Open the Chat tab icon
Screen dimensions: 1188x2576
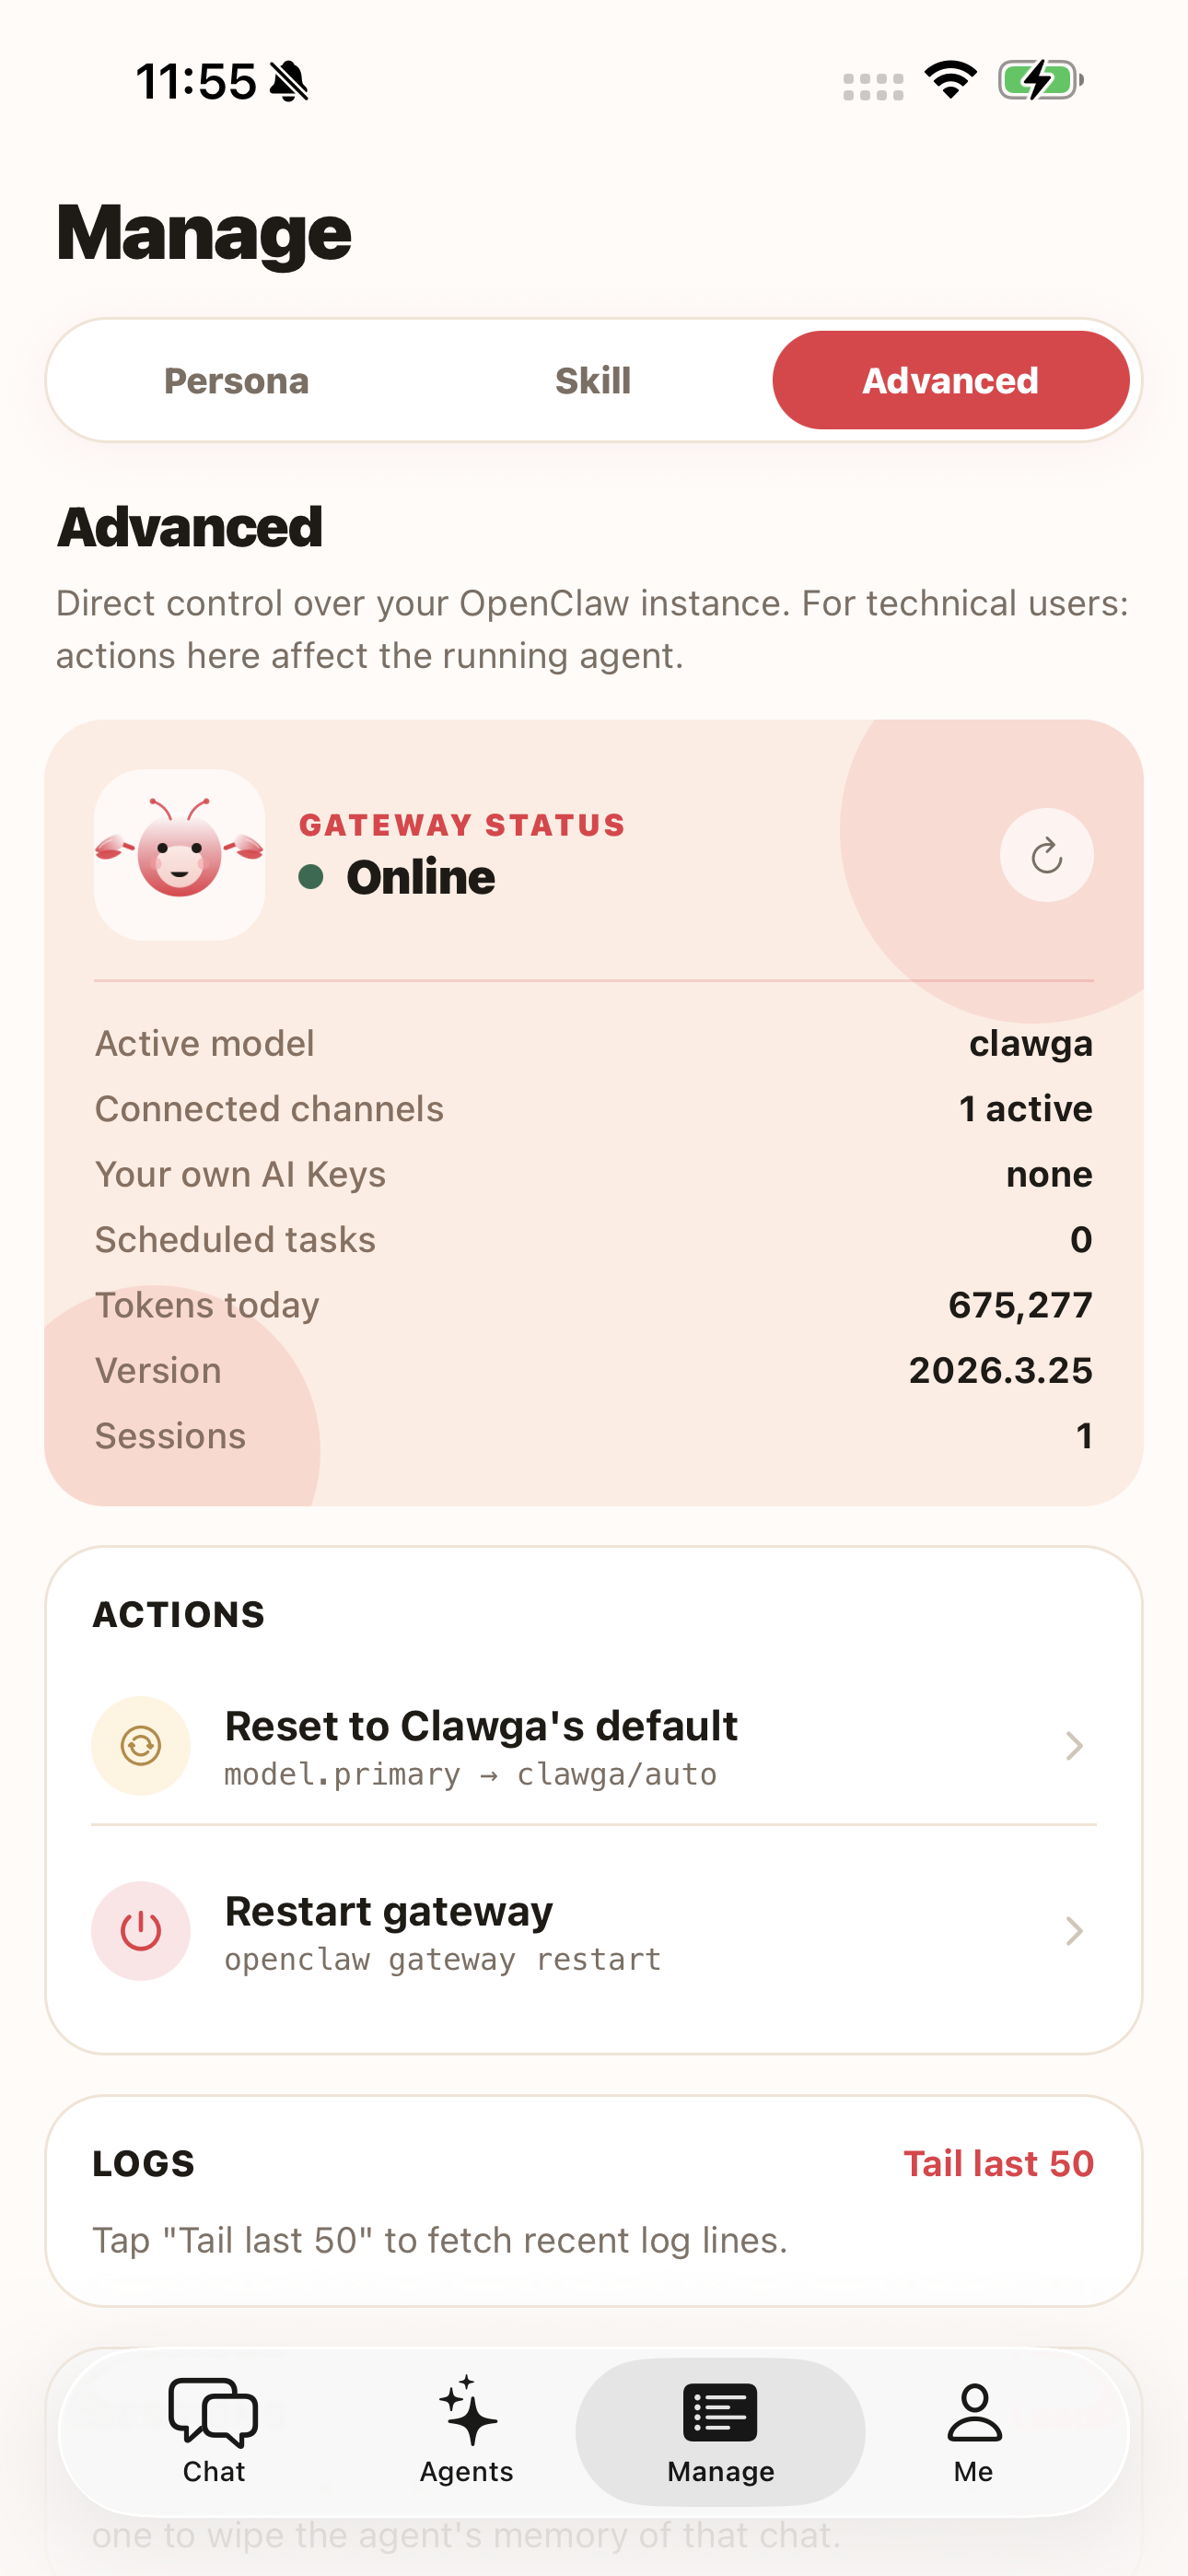[x=213, y=2413]
